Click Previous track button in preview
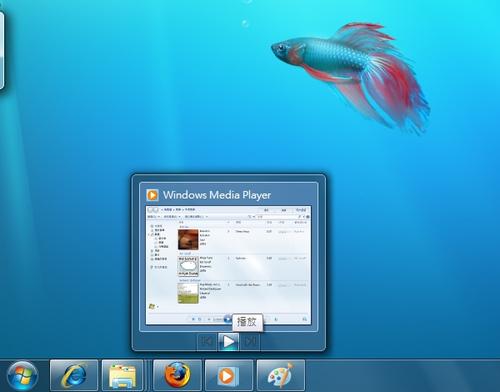This screenshot has height=392, width=500. pyautogui.click(x=207, y=341)
